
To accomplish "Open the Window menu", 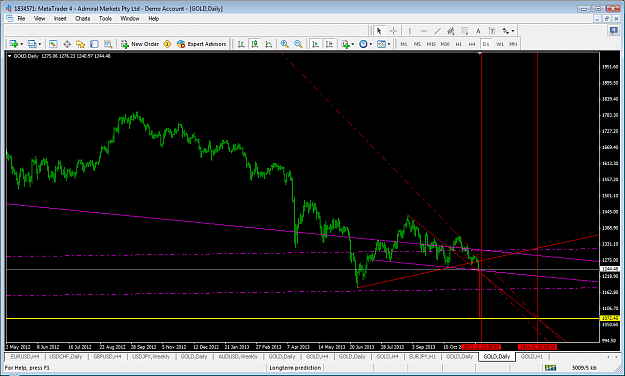I will (x=130, y=18).
